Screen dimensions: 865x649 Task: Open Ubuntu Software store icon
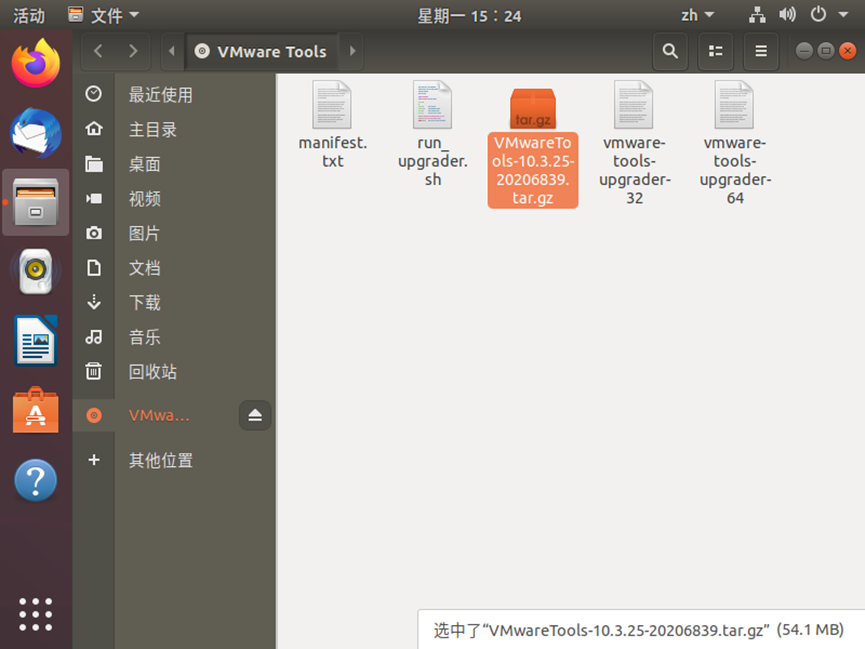36,410
